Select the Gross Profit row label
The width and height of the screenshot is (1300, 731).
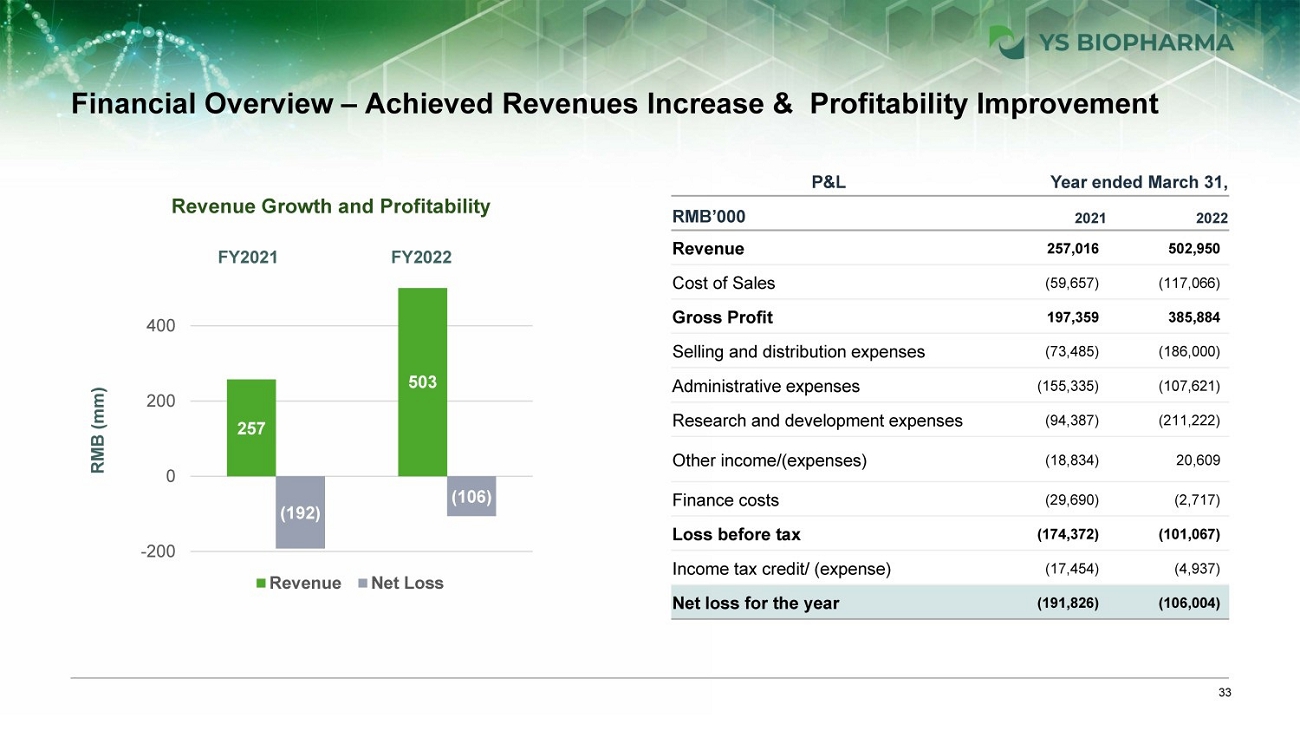tap(722, 317)
